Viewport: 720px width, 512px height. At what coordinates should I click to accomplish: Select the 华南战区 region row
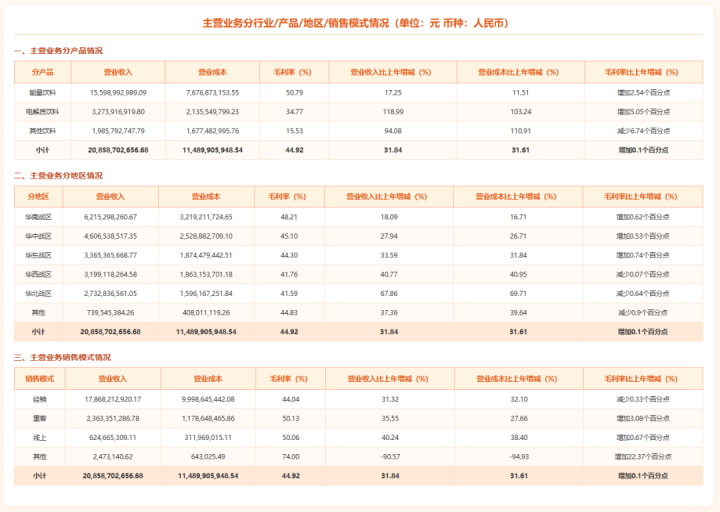tap(38, 216)
